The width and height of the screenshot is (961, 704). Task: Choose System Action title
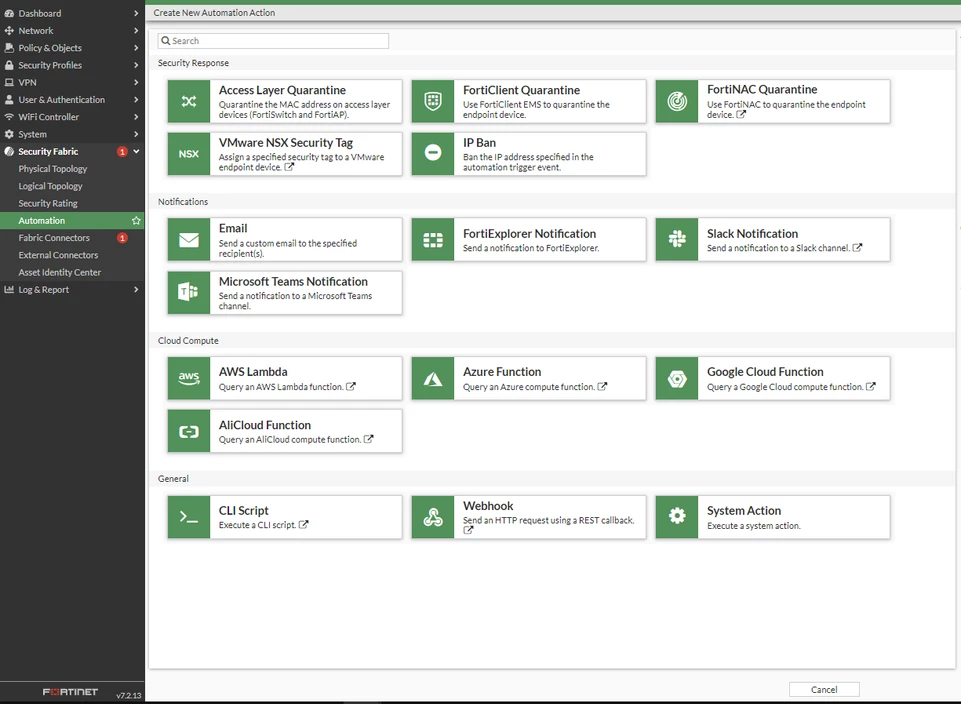[x=744, y=510]
